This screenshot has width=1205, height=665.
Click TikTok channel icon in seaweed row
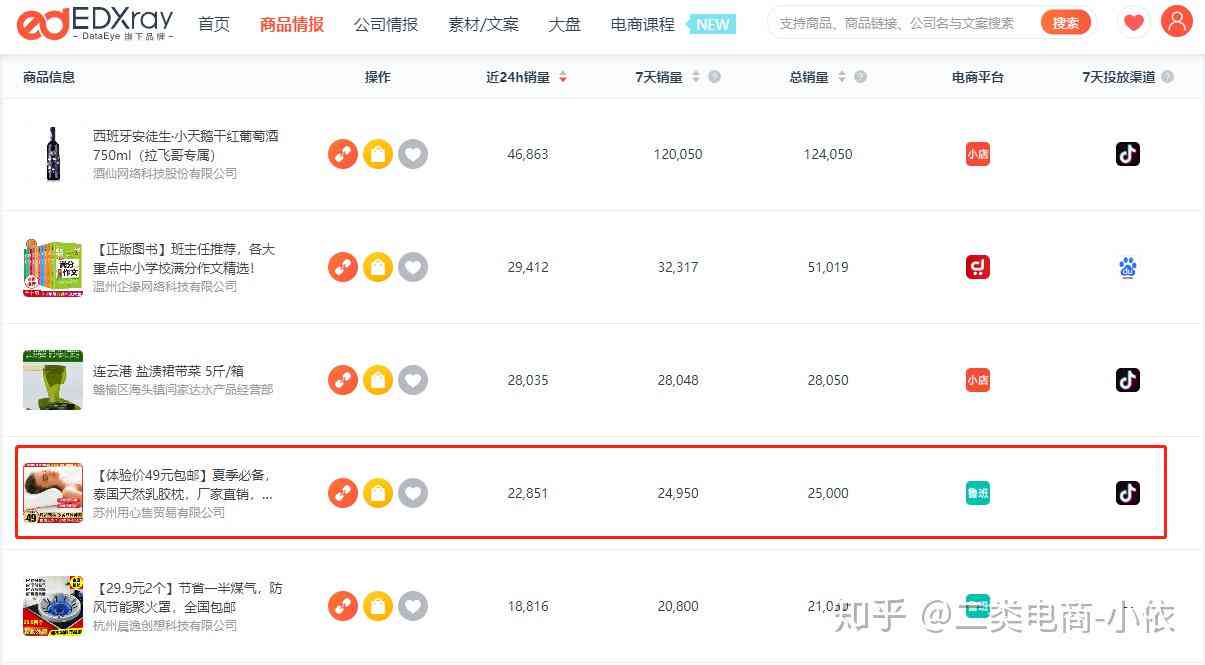coord(1128,380)
